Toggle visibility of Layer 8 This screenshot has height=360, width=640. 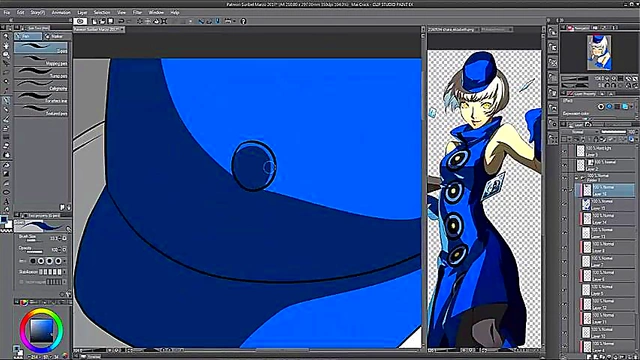564,247
